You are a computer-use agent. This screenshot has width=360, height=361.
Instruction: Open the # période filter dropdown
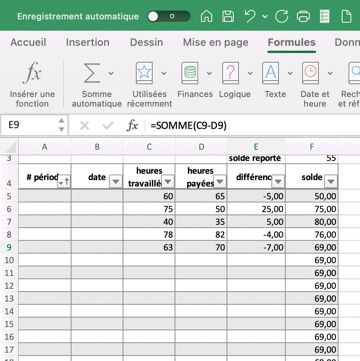coord(64,182)
